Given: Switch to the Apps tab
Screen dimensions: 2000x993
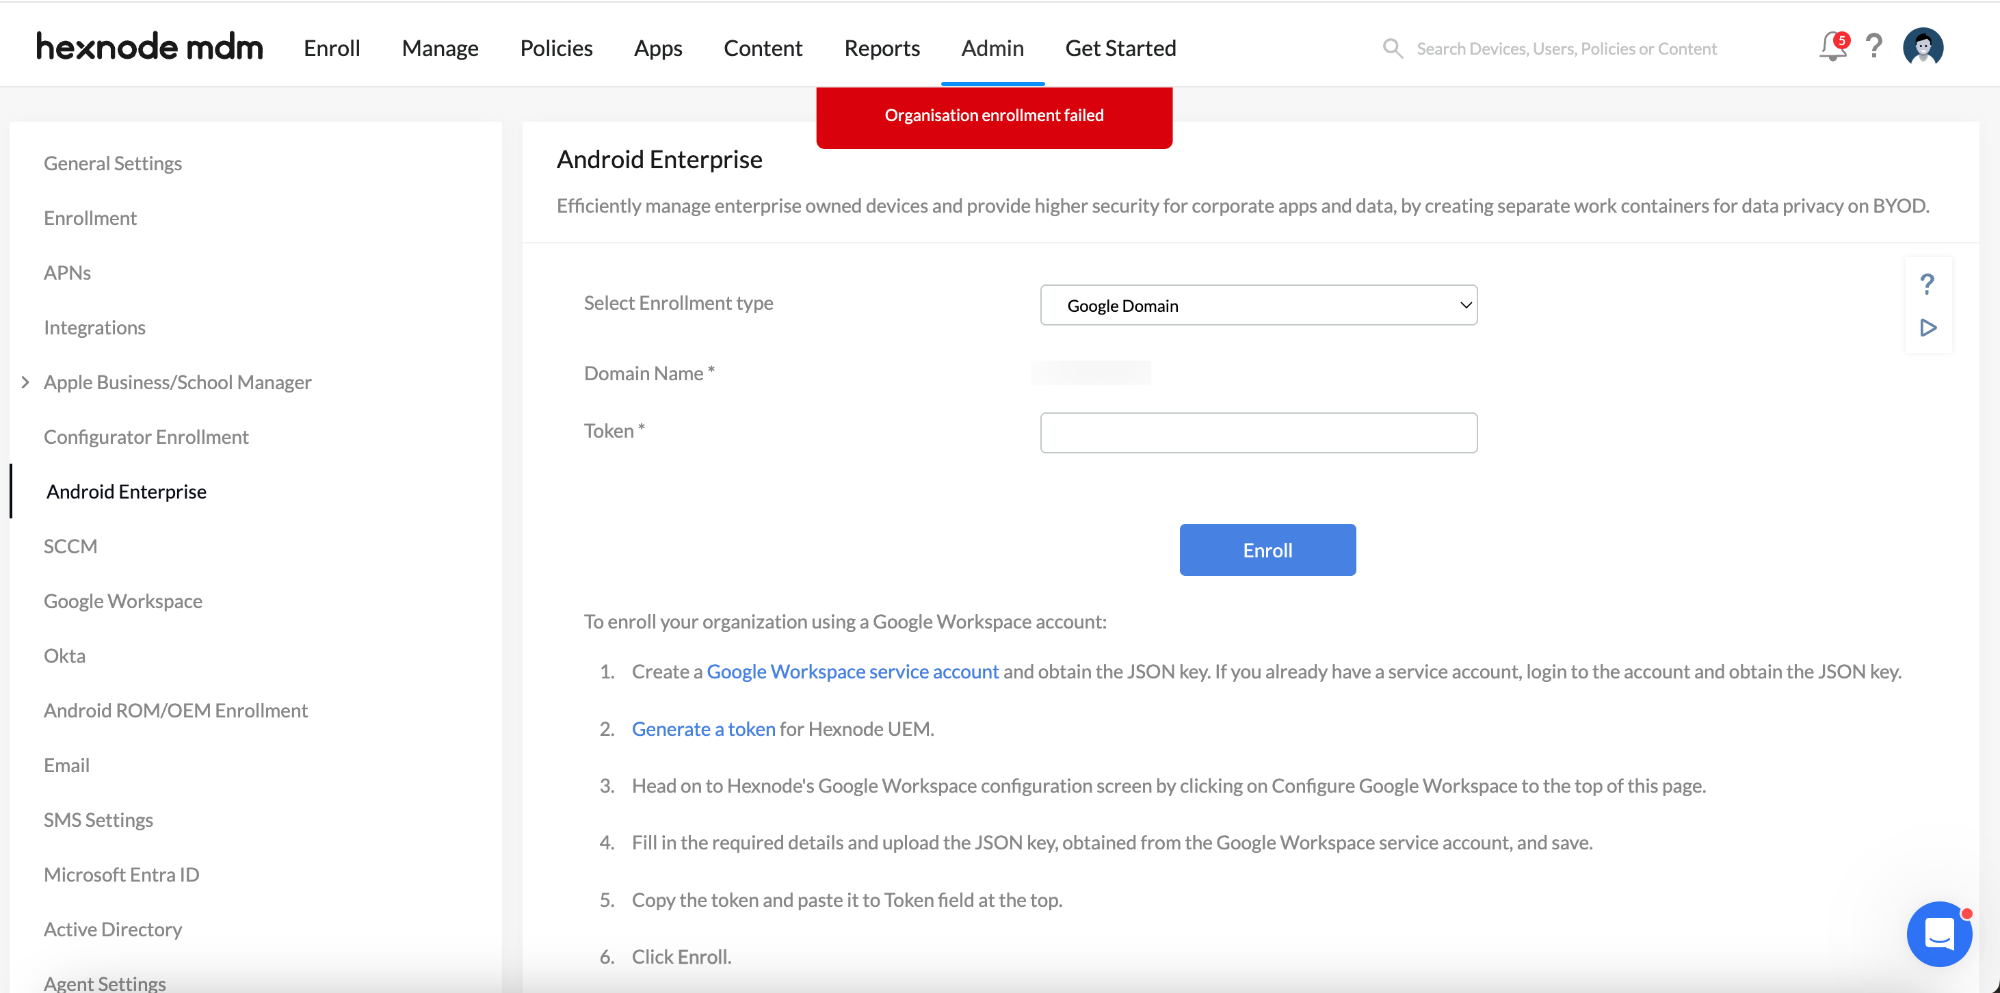Looking at the screenshot, I should click(x=658, y=48).
